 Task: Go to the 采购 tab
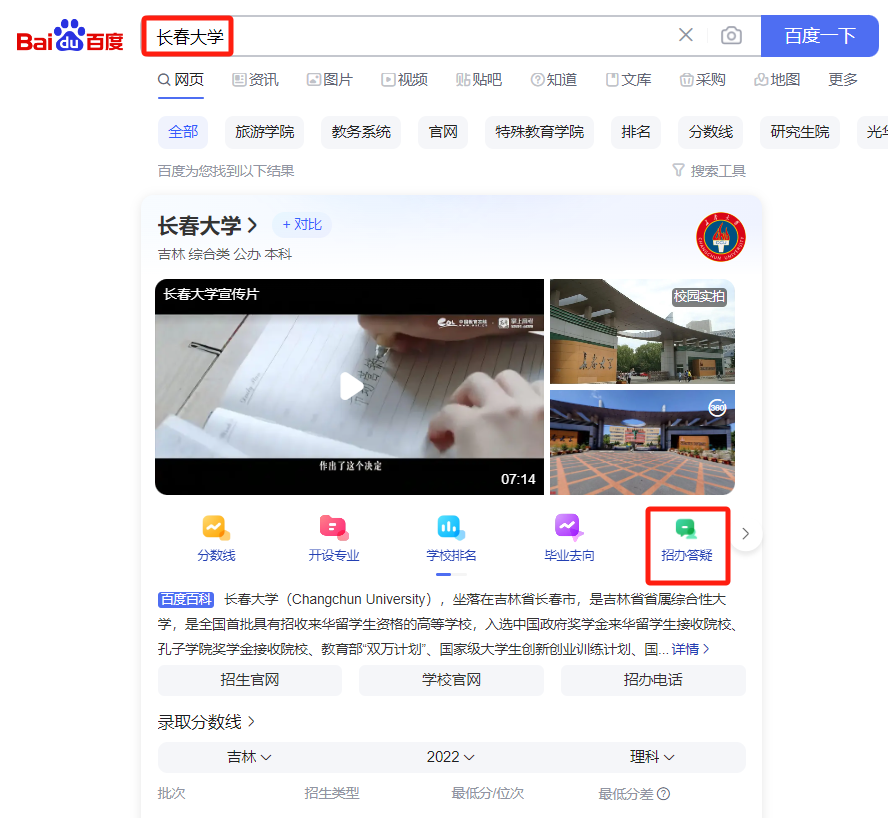pyautogui.click(x=703, y=80)
